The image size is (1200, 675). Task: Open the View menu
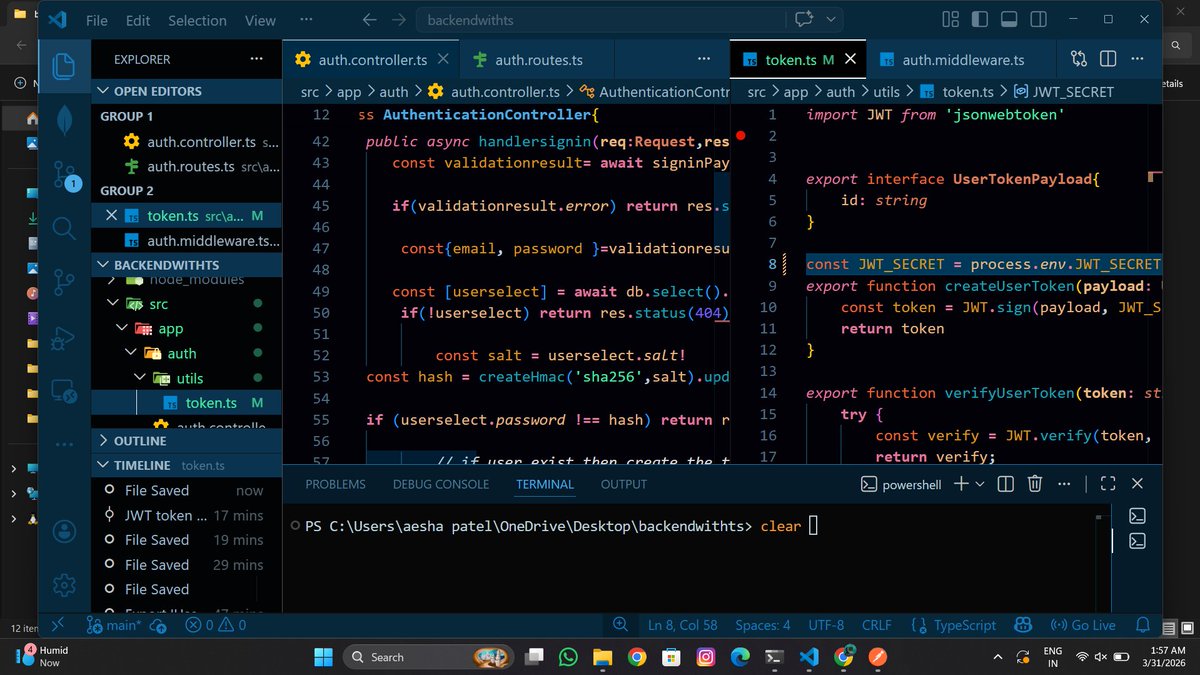pyautogui.click(x=260, y=20)
